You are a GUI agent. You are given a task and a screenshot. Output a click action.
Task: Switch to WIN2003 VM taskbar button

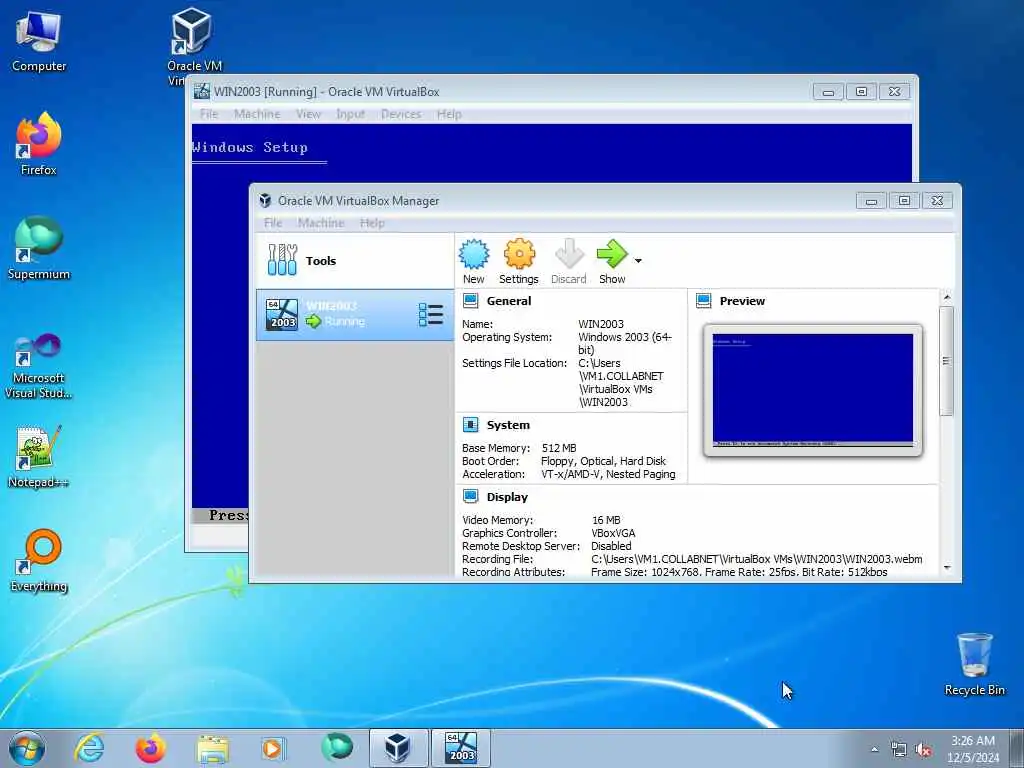tap(460, 748)
